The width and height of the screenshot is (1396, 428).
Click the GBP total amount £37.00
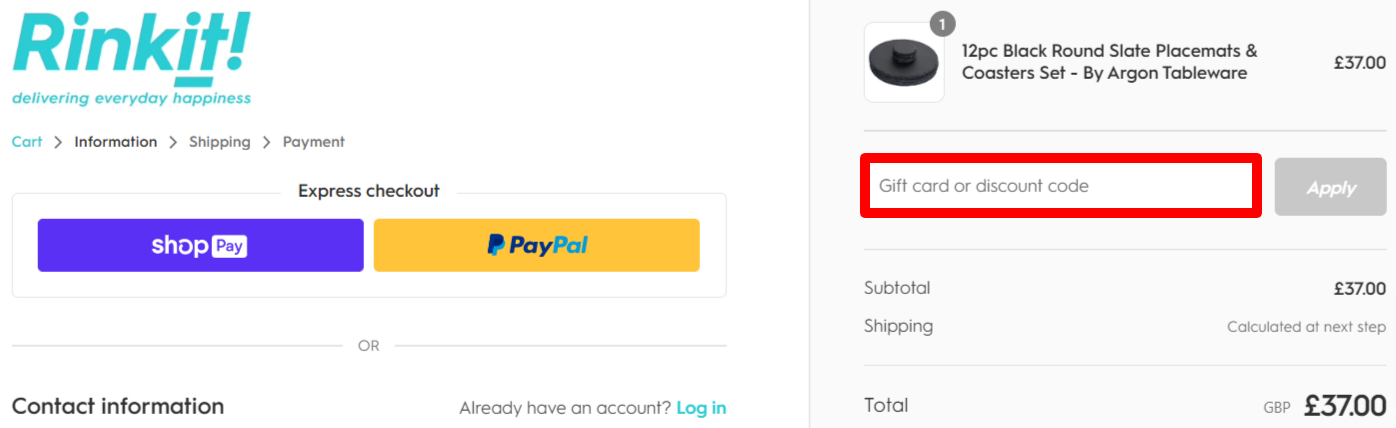[x=1345, y=406]
